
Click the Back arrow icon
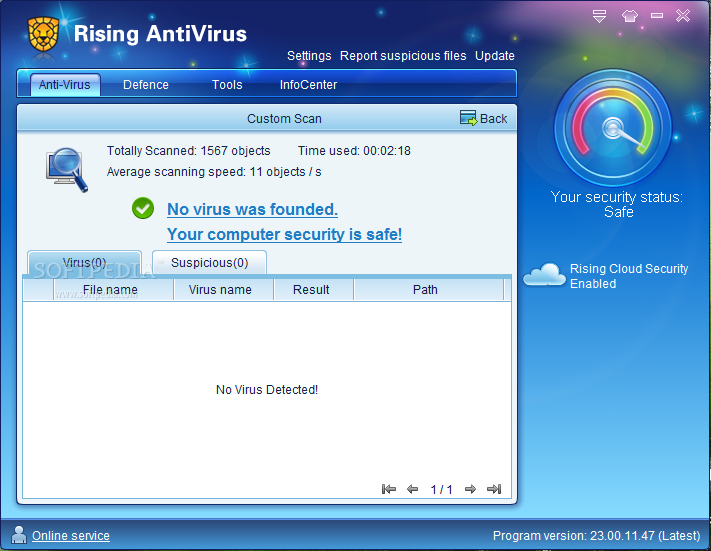pyautogui.click(x=468, y=118)
